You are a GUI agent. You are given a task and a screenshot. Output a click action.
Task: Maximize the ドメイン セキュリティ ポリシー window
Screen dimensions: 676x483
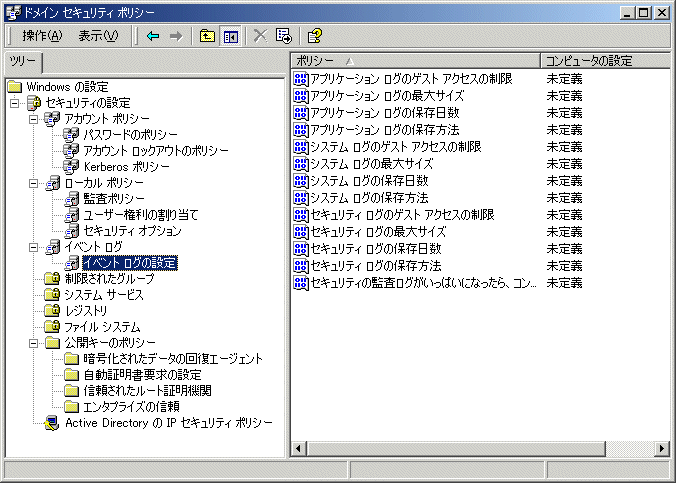click(644, 13)
